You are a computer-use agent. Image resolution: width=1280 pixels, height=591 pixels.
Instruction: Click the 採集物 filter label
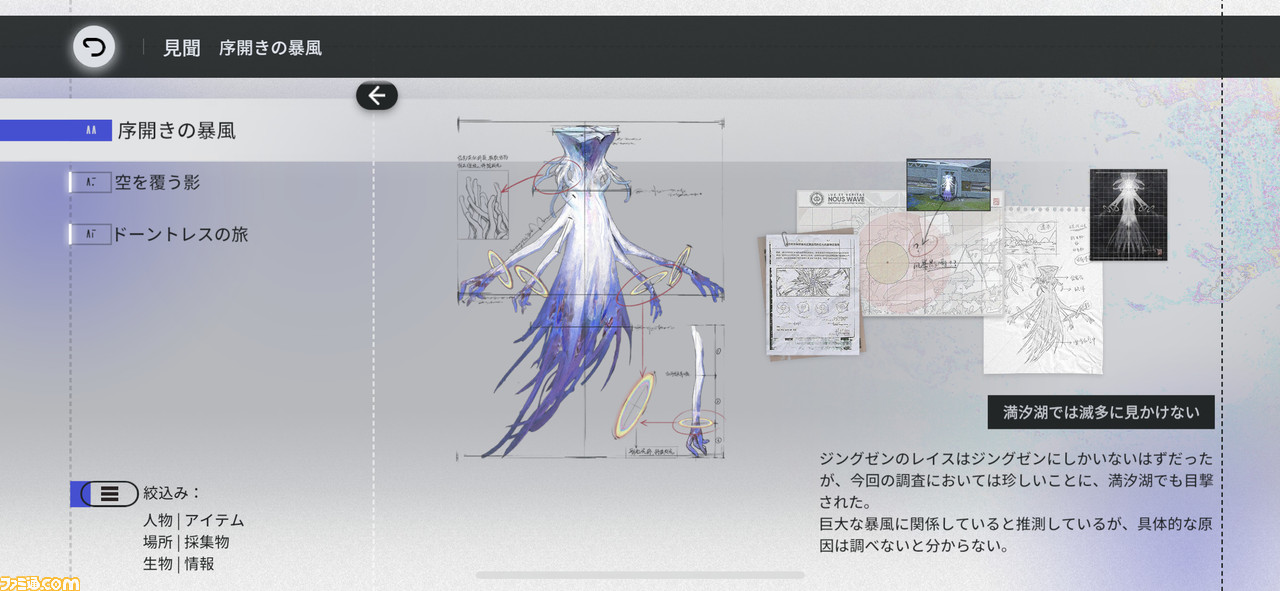(x=207, y=542)
